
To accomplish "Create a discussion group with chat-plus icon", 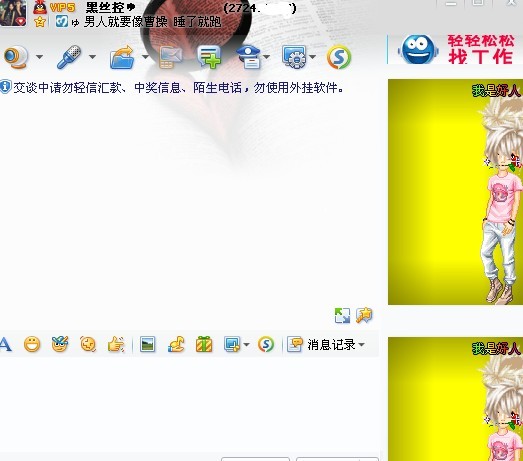I will tap(209, 57).
